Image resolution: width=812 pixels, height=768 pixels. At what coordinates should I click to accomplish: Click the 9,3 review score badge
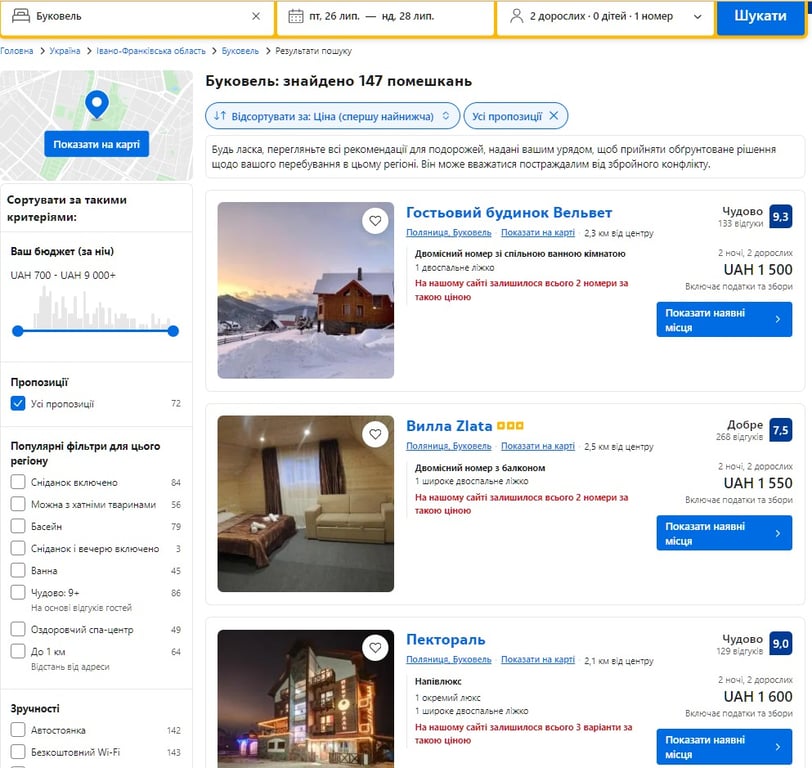[x=780, y=217]
